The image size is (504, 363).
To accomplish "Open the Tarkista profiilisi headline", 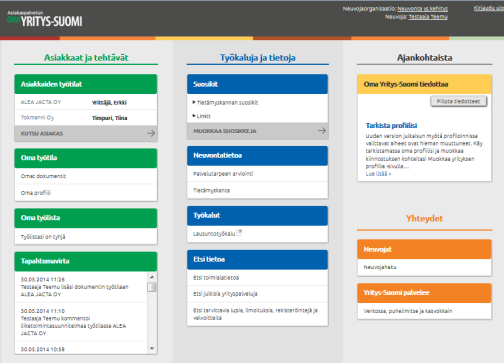I will (x=391, y=125).
